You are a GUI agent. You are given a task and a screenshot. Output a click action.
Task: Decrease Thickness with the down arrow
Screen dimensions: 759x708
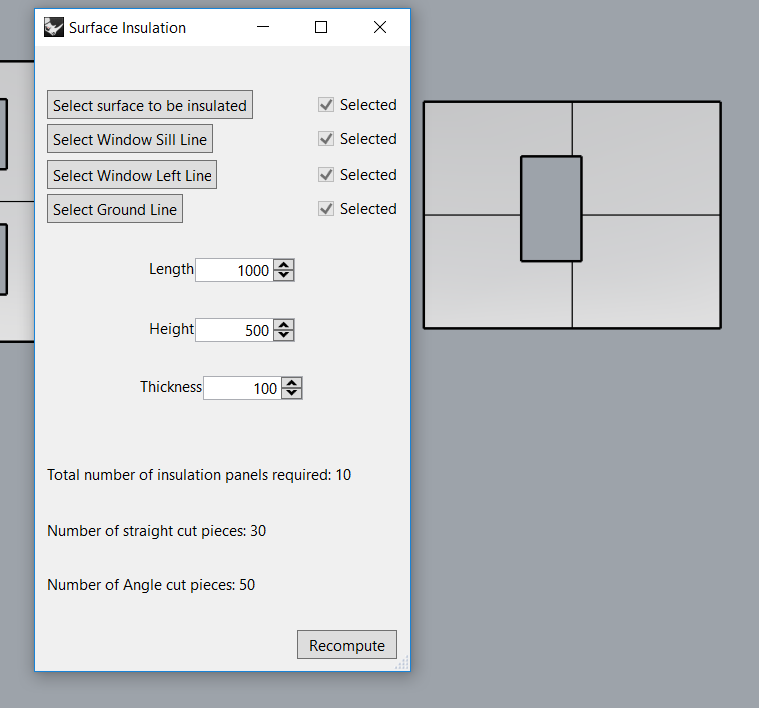point(291,393)
